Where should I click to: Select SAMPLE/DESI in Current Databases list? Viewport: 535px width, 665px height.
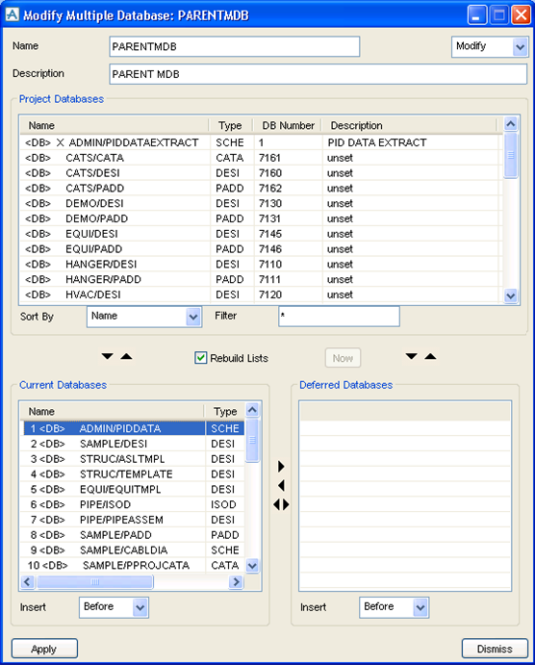[133, 444]
